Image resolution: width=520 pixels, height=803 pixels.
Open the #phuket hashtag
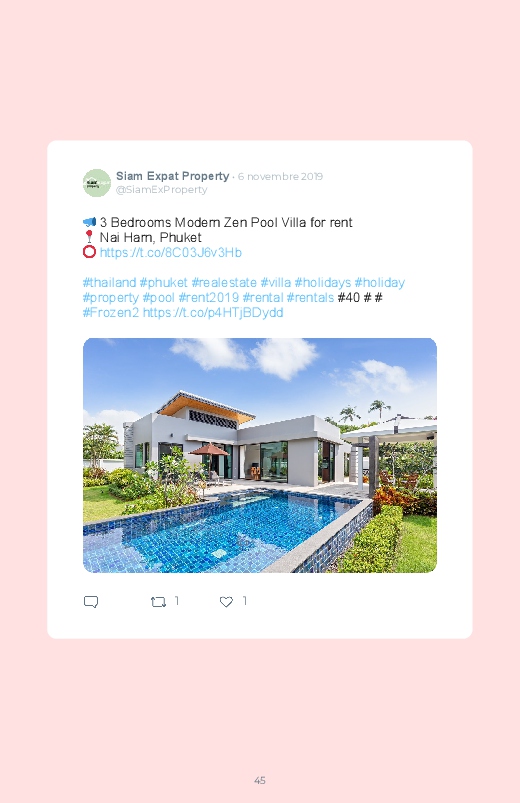(x=163, y=283)
